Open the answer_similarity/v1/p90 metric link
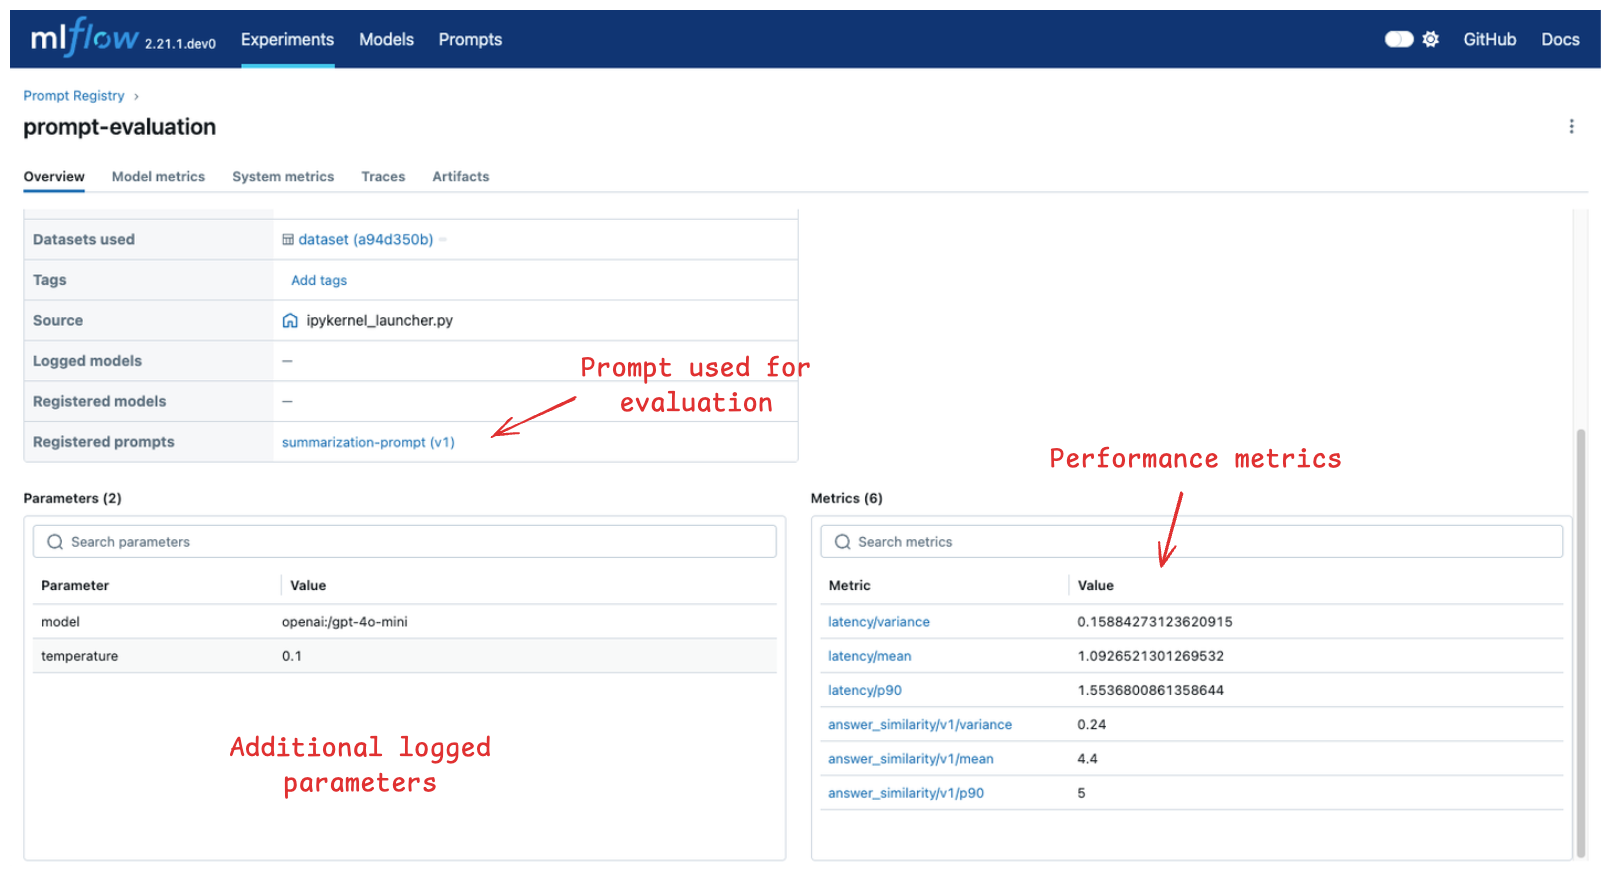The image size is (1610, 876). click(905, 794)
